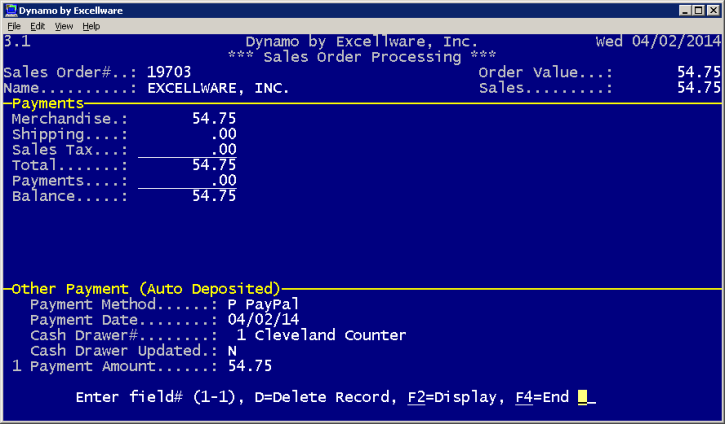Click the Cash Drawer# label
The height and width of the screenshot is (424, 725).
point(123,335)
